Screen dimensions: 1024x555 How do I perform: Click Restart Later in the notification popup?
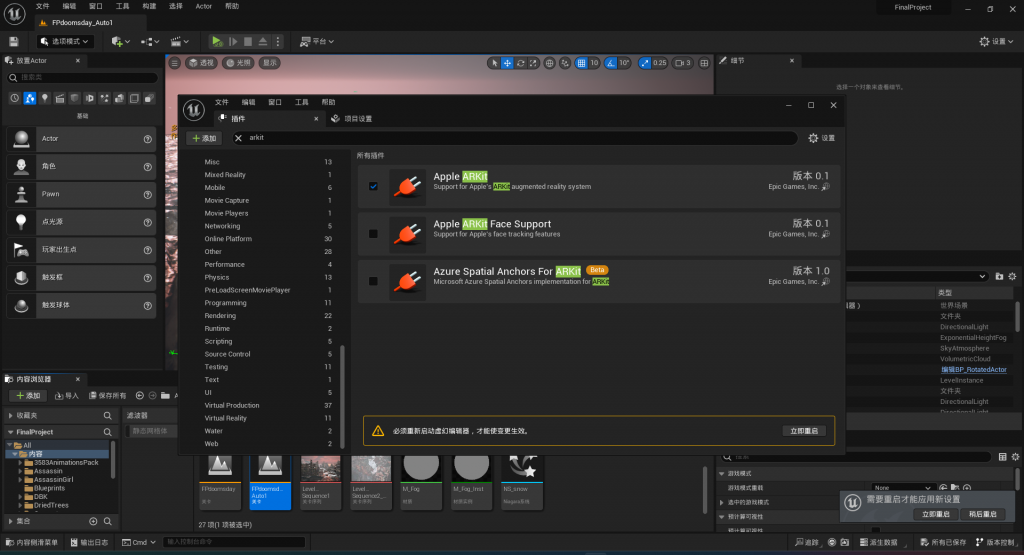(982, 514)
